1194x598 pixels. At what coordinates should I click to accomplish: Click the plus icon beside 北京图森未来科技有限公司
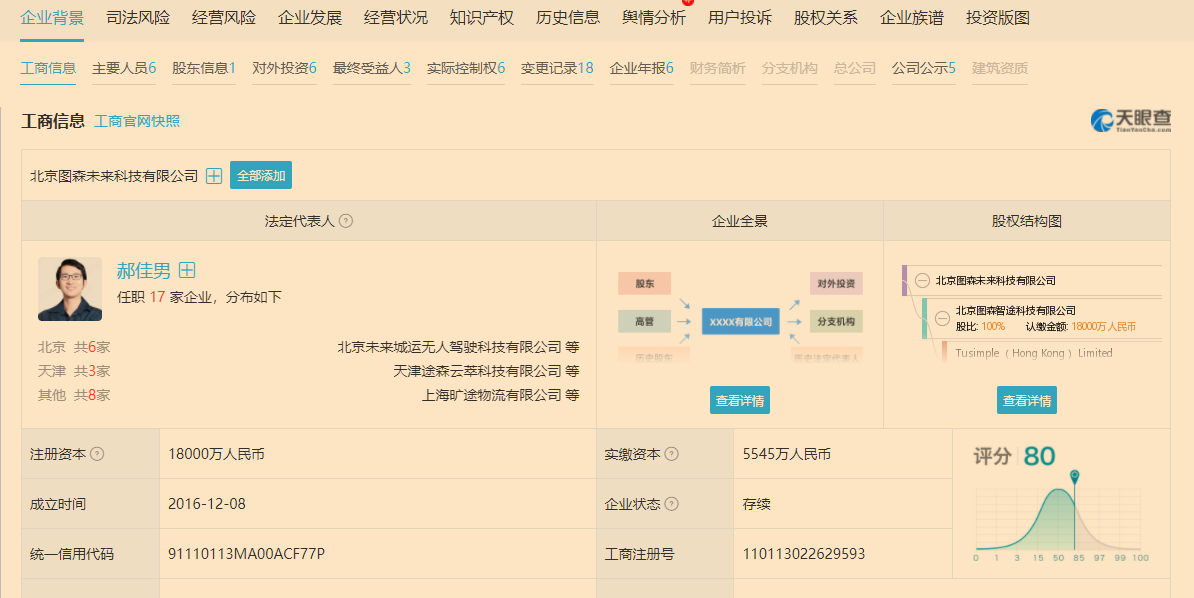pos(214,176)
